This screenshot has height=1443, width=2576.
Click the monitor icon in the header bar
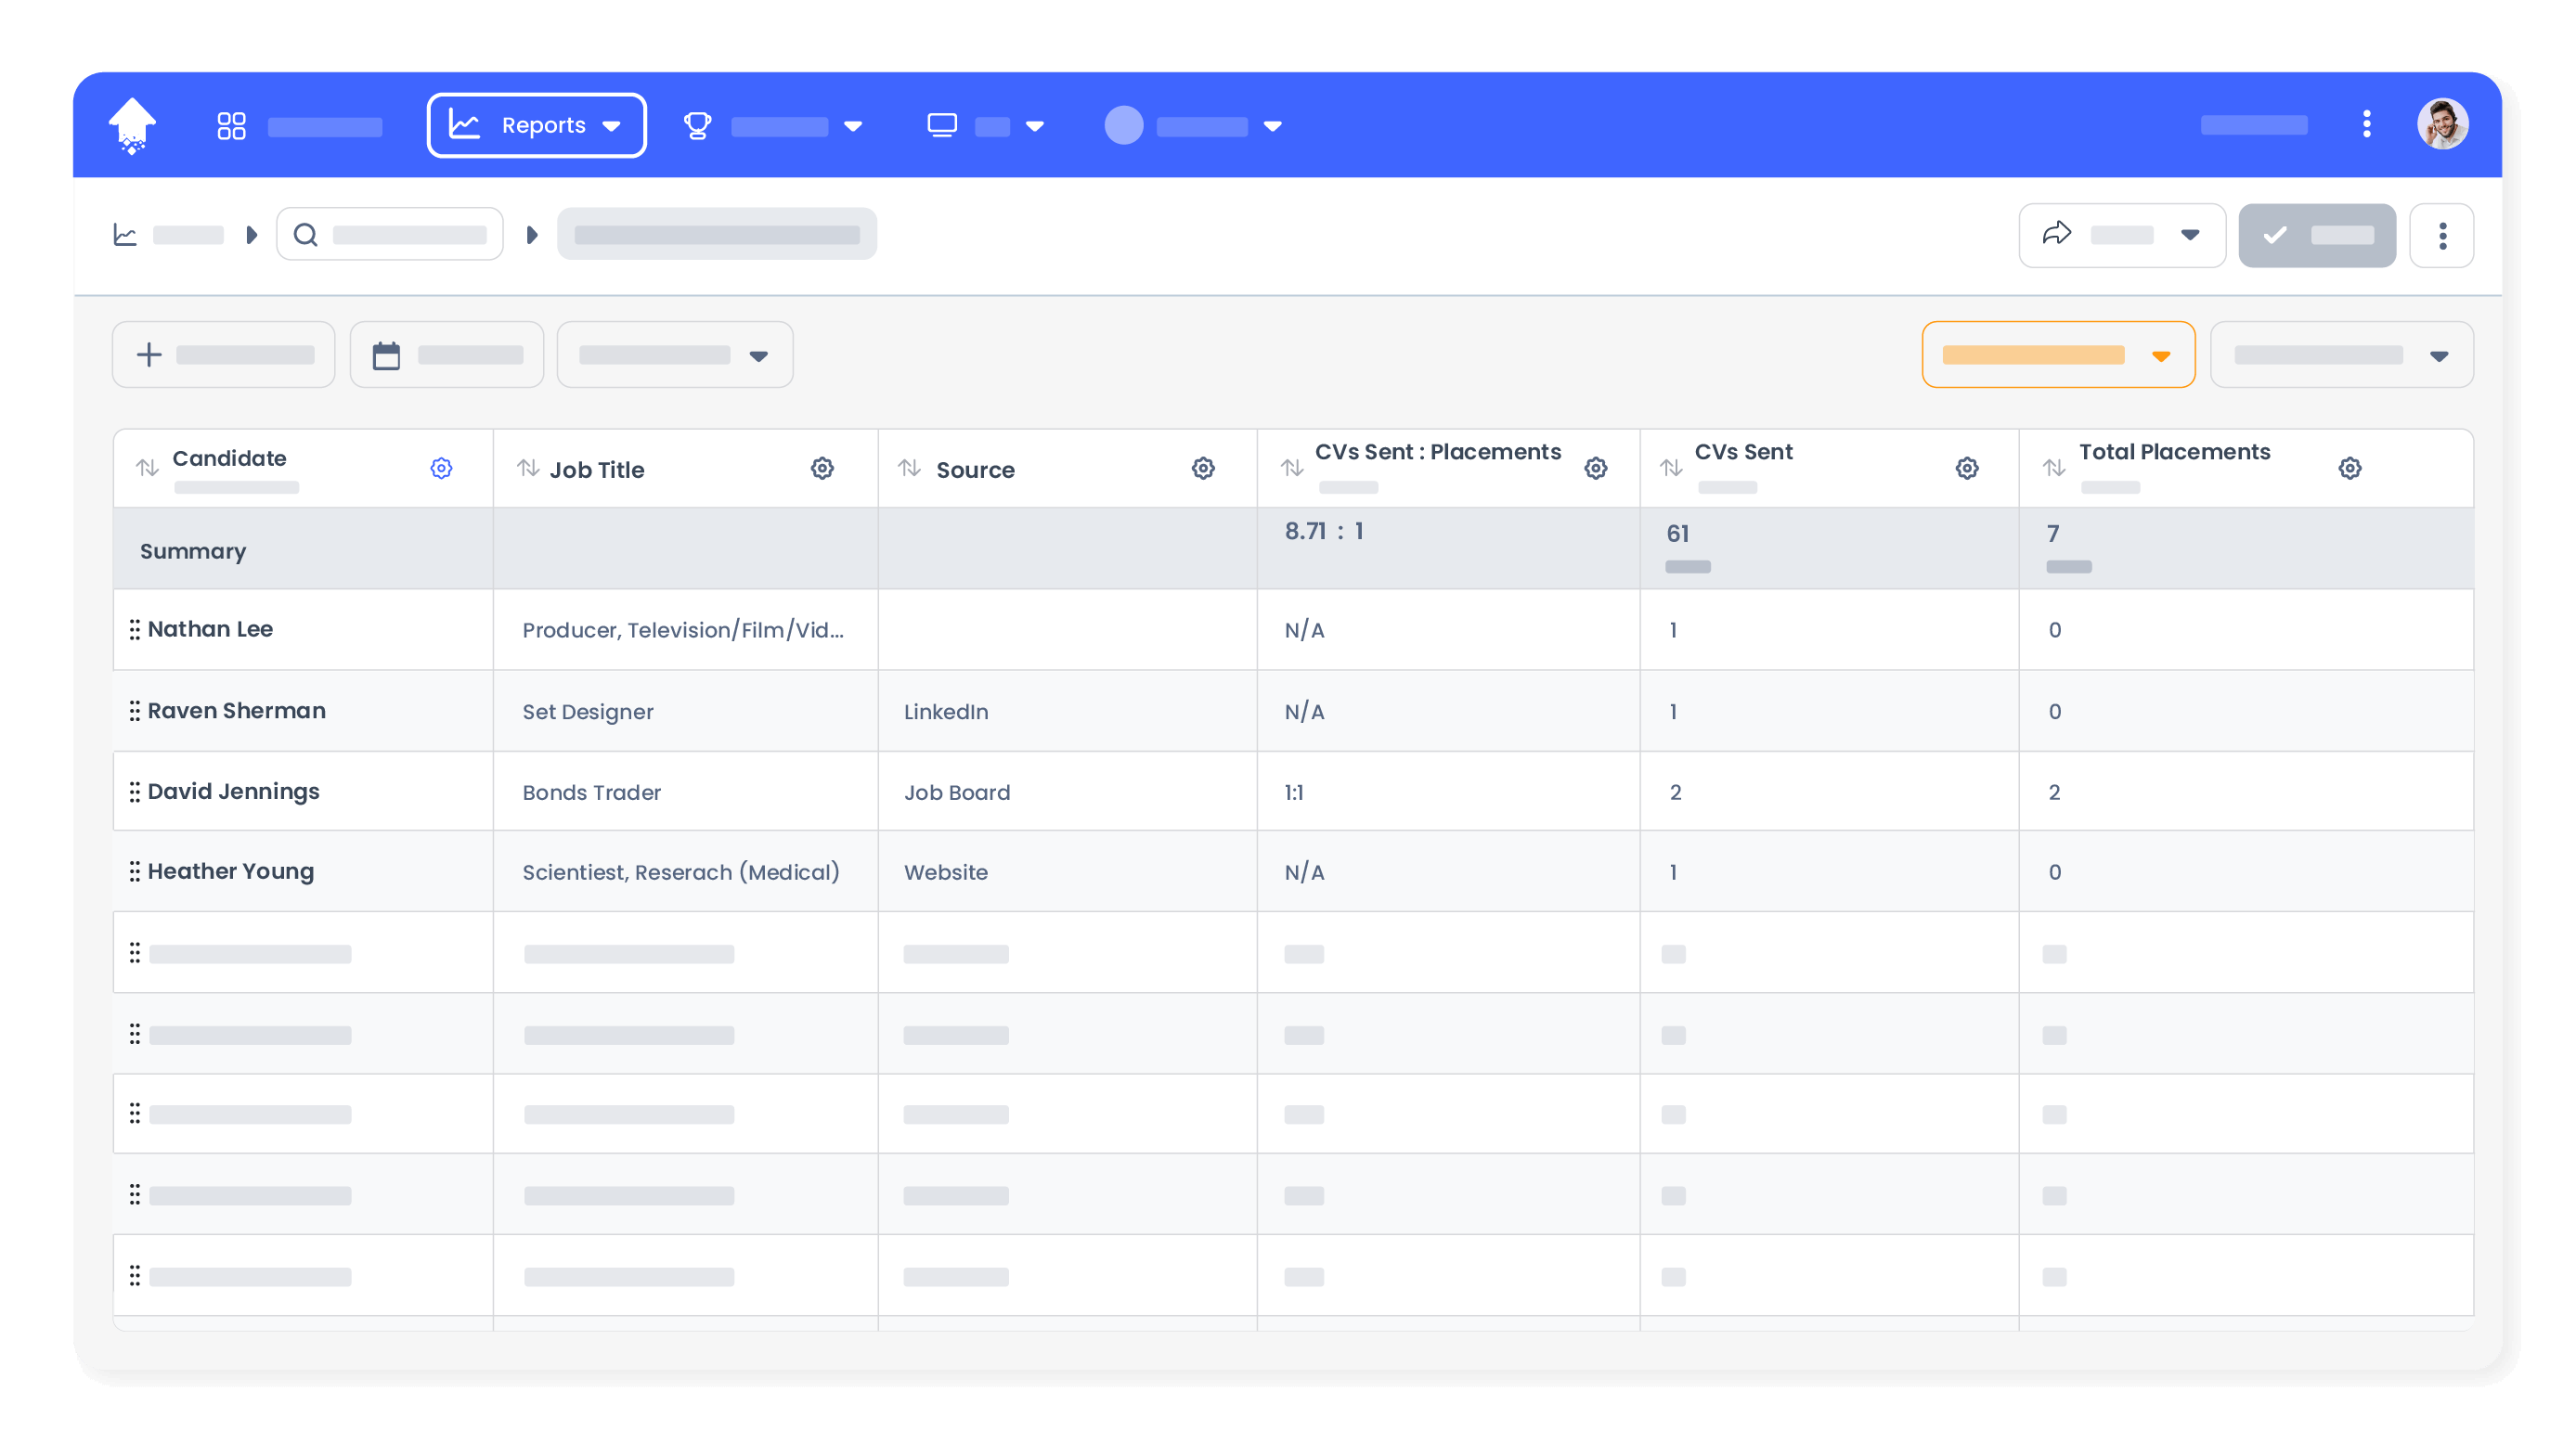click(941, 124)
